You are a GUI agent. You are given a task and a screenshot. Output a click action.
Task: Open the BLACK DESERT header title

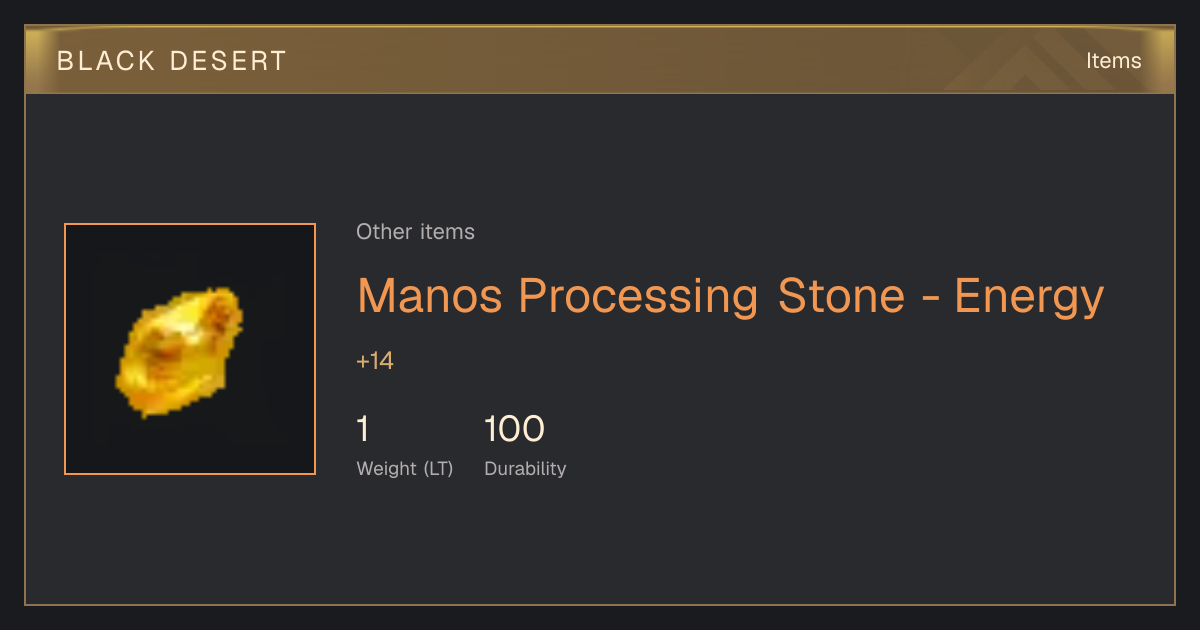coord(172,61)
